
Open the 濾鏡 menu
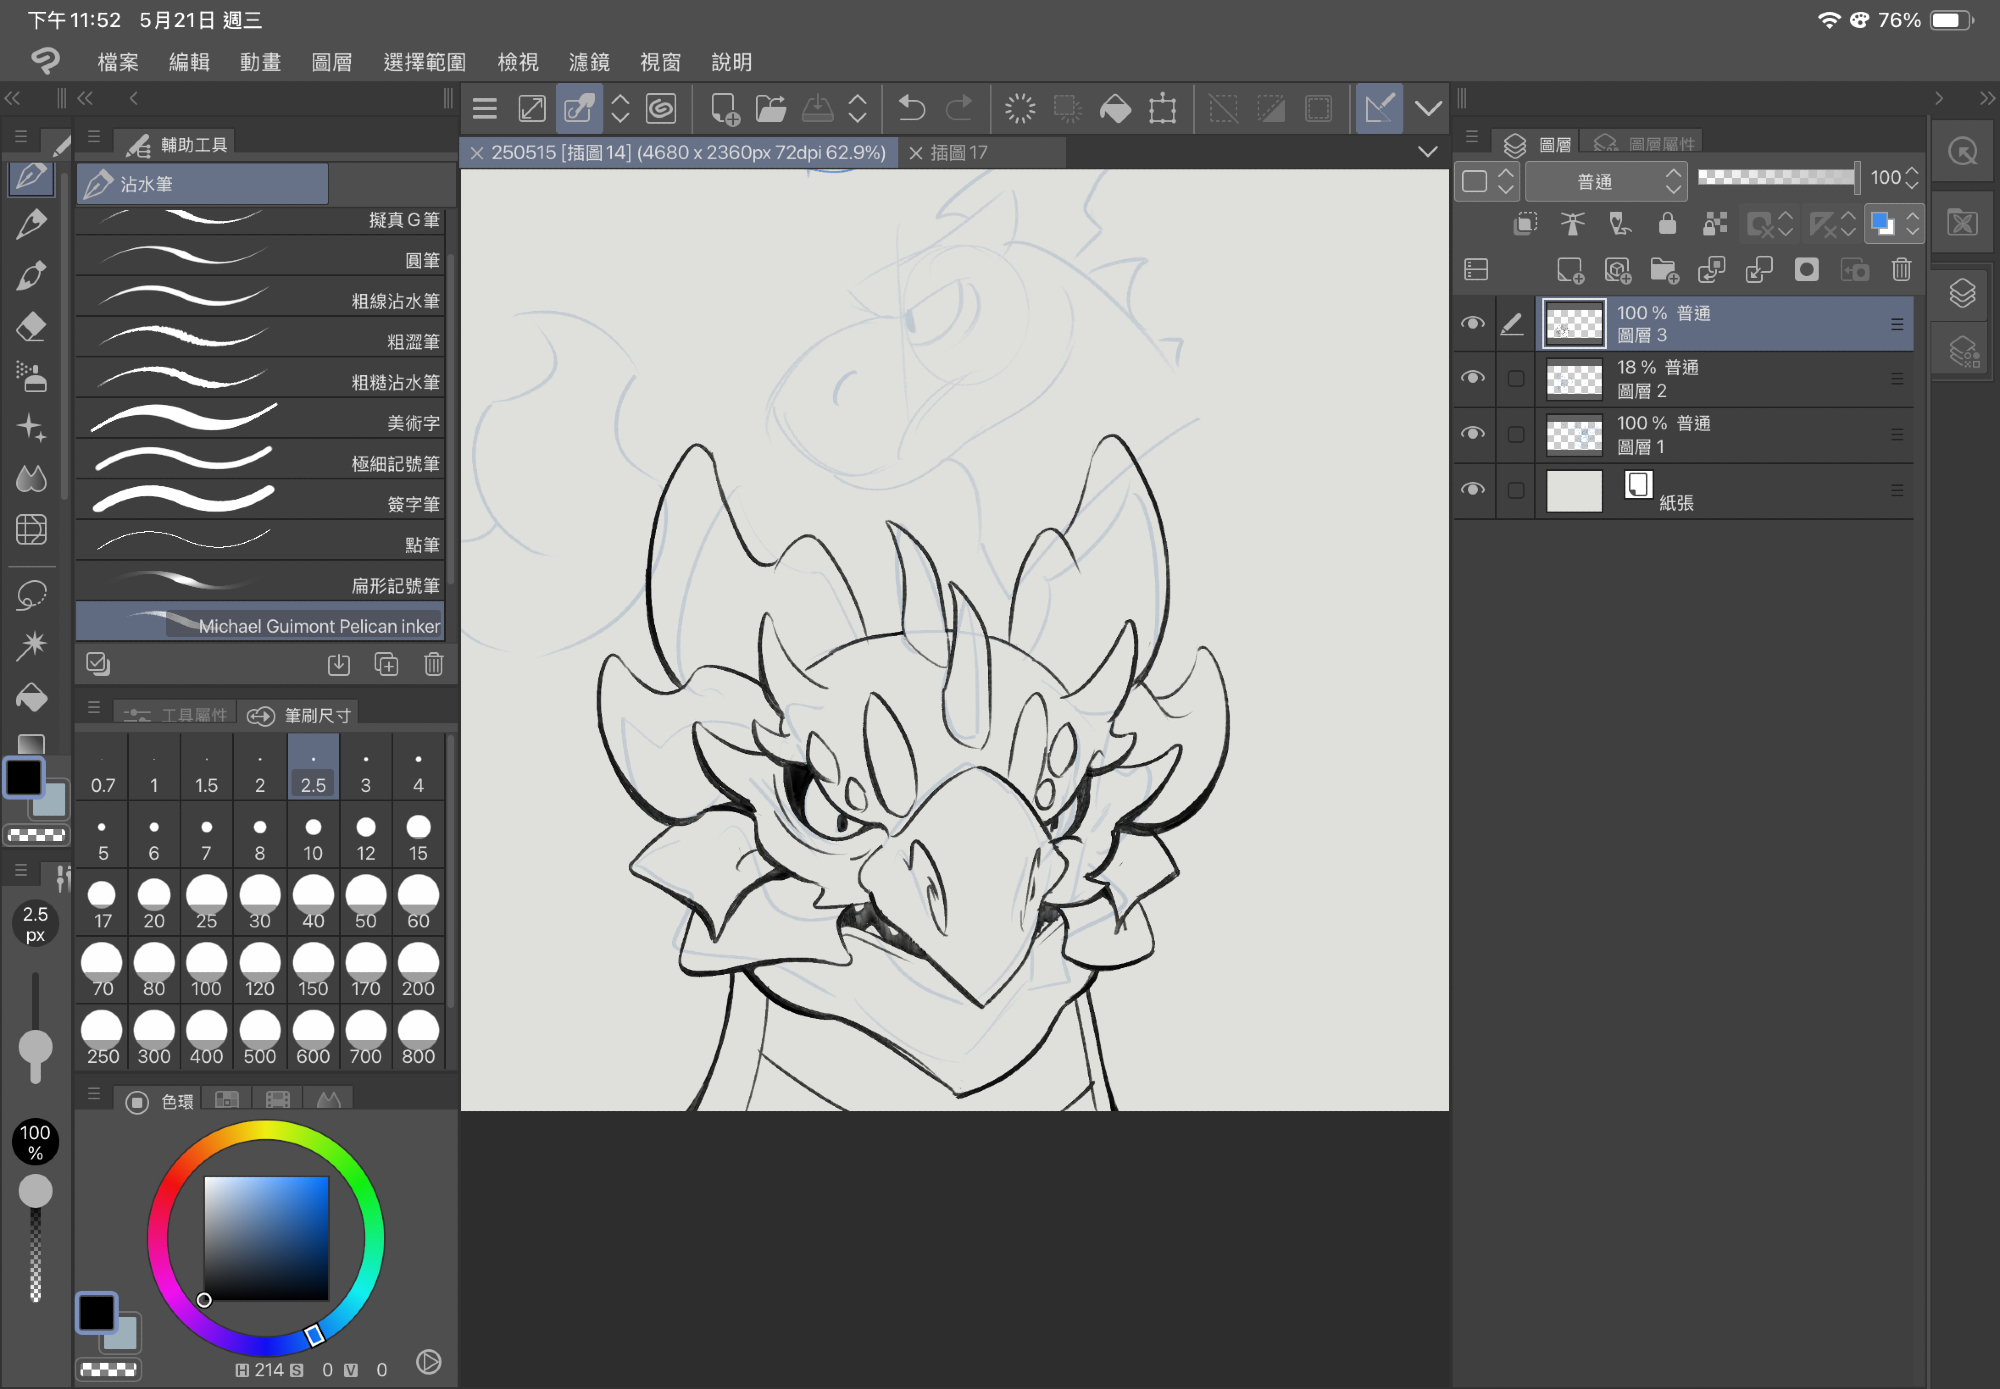[589, 62]
